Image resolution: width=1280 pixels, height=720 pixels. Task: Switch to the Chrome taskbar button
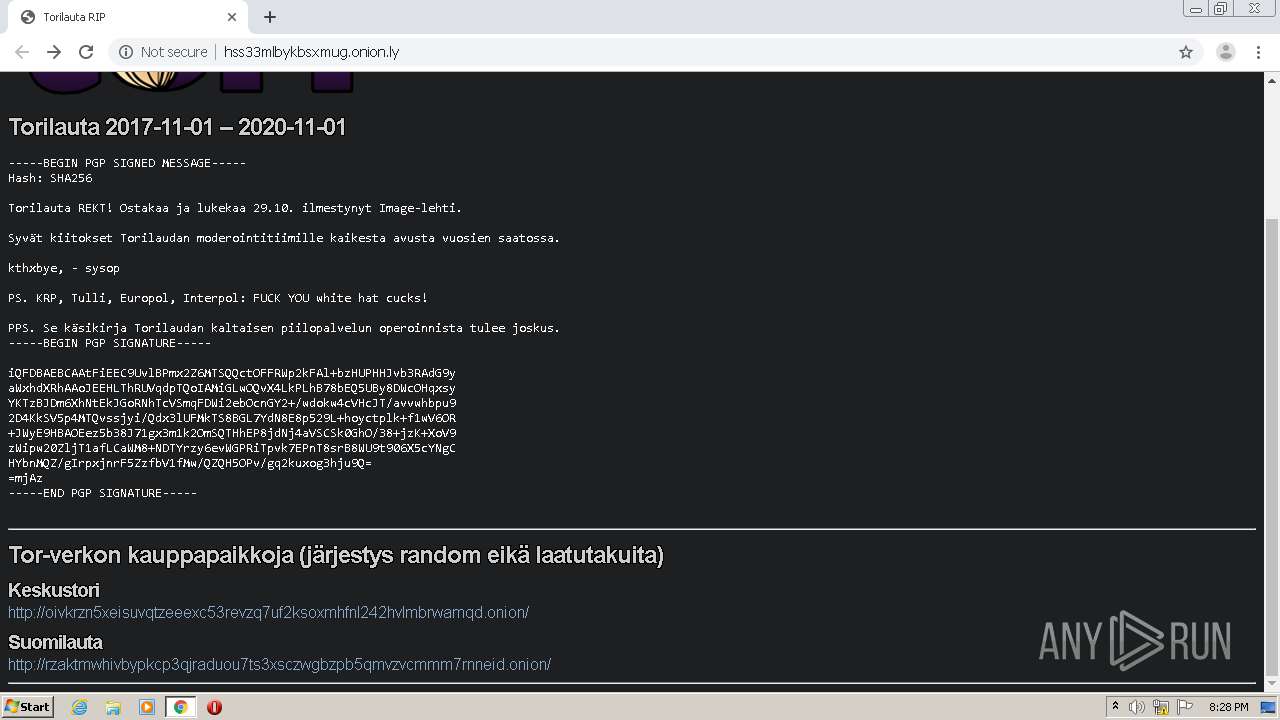tap(181, 707)
